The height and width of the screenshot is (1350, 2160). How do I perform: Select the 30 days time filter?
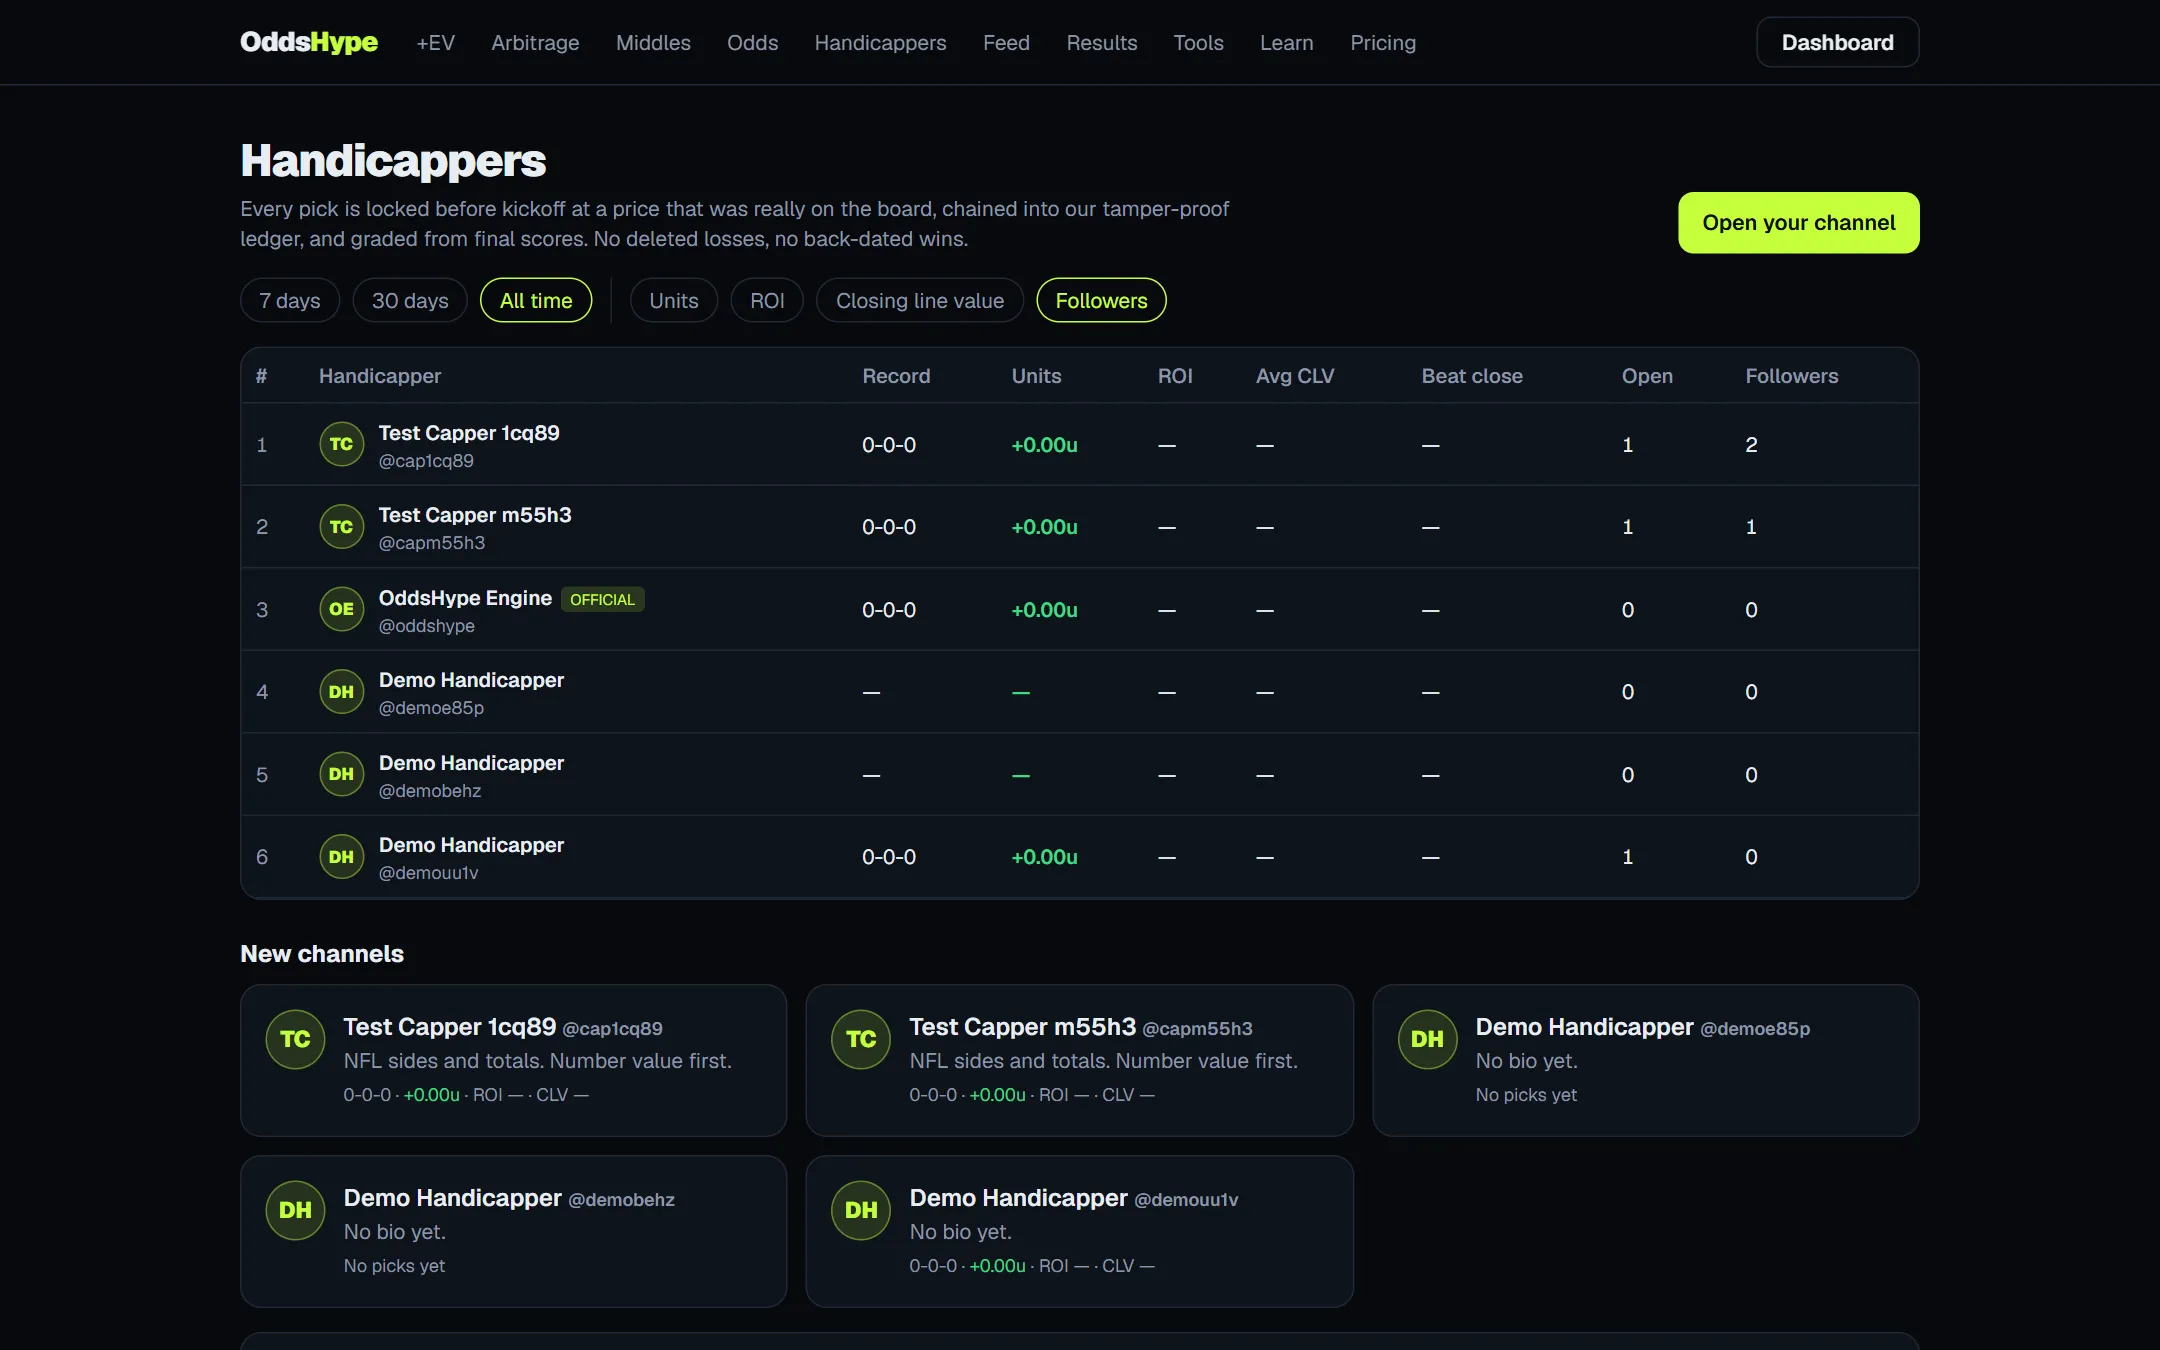coord(410,300)
